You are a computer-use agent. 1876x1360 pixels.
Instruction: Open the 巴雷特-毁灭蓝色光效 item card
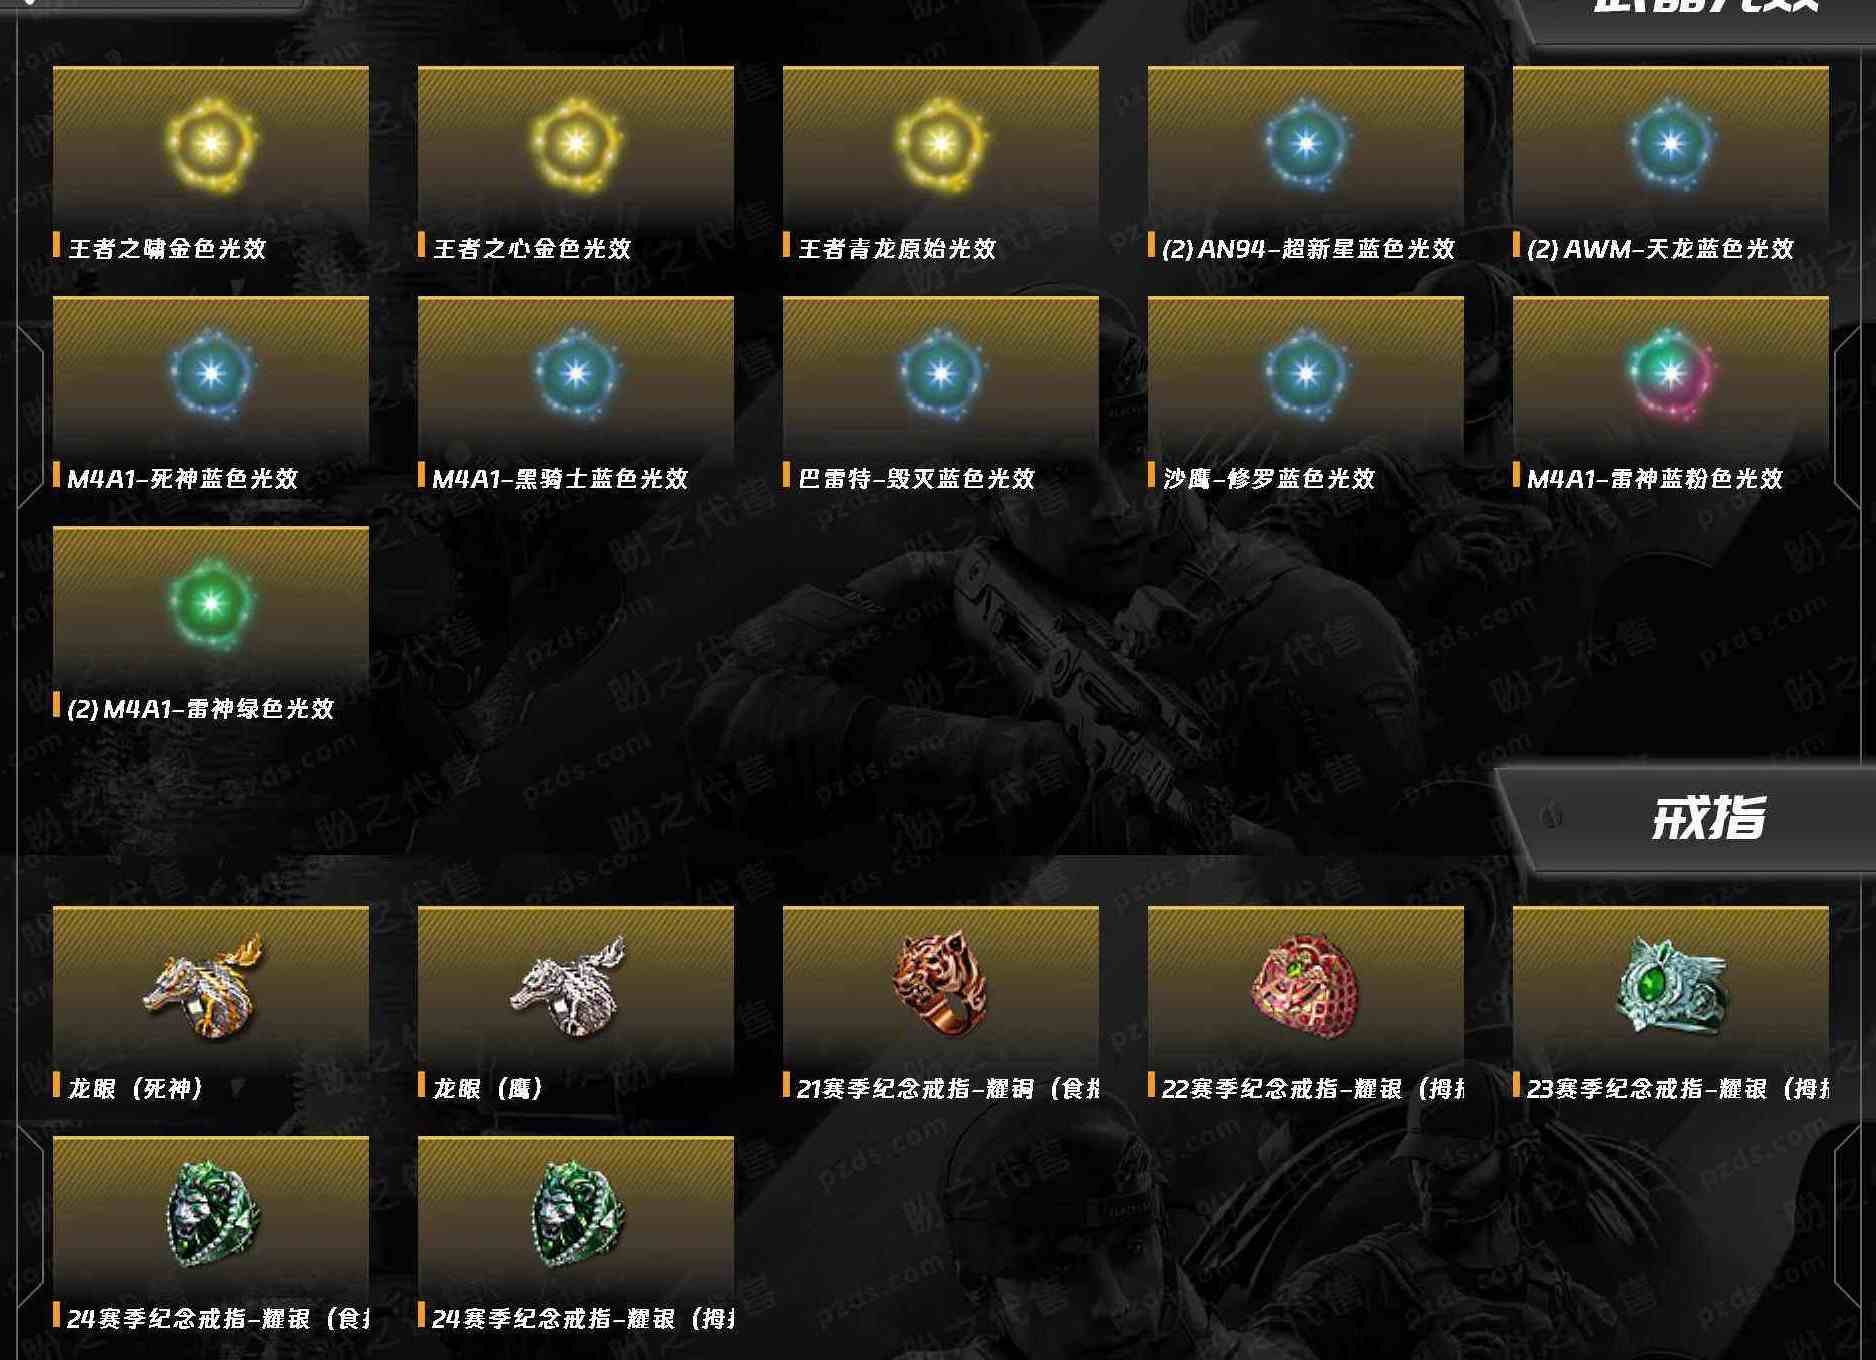pos(941,395)
